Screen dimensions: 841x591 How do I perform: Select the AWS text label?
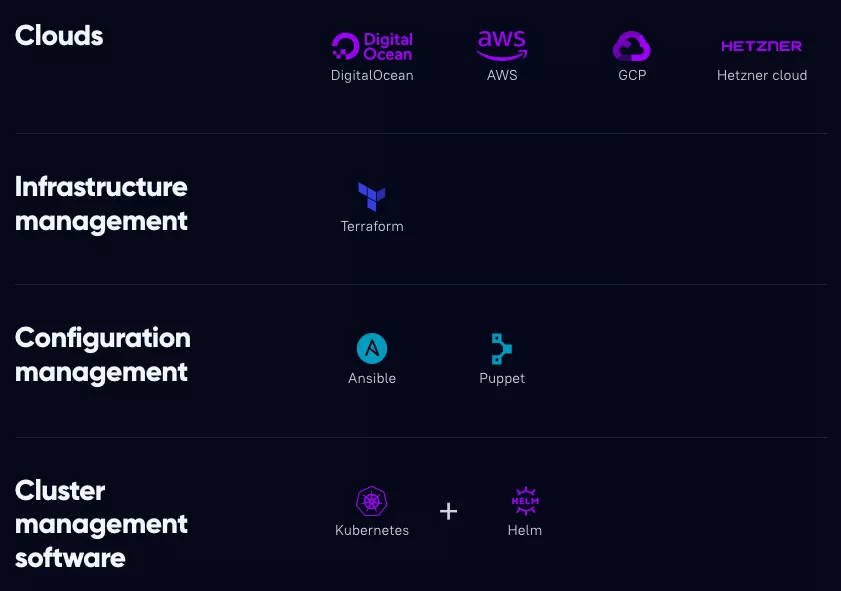pos(502,76)
